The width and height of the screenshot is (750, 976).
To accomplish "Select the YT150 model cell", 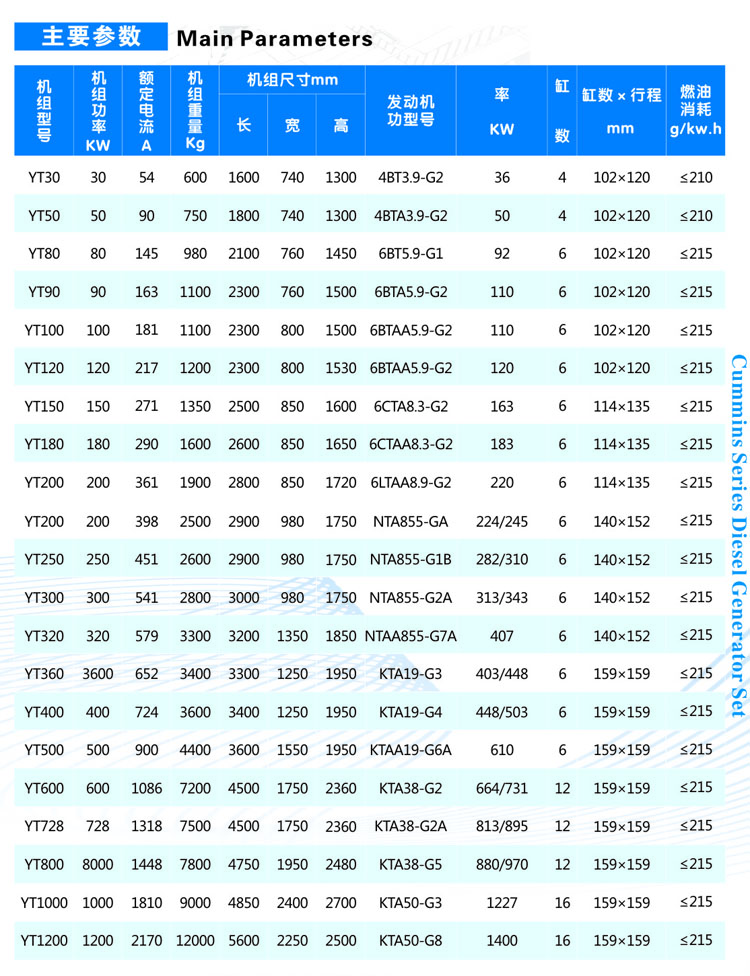I will [44, 406].
